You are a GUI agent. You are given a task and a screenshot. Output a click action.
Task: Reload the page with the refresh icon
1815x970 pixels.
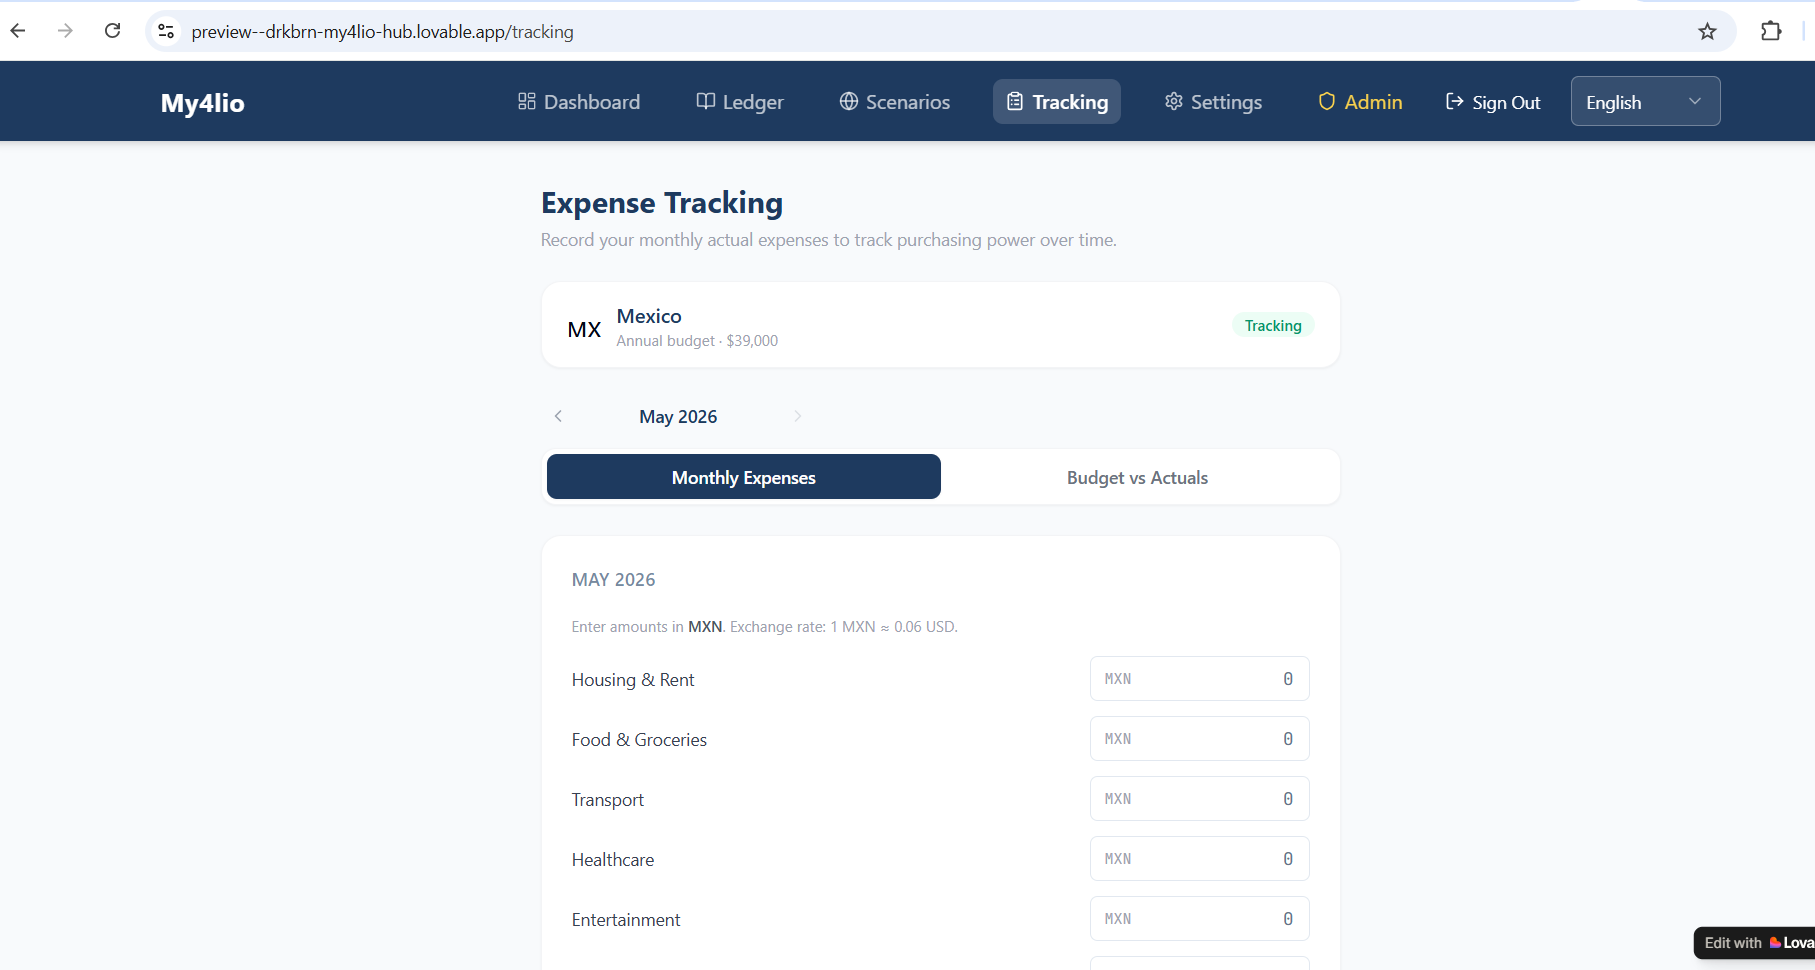click(113, 31)
